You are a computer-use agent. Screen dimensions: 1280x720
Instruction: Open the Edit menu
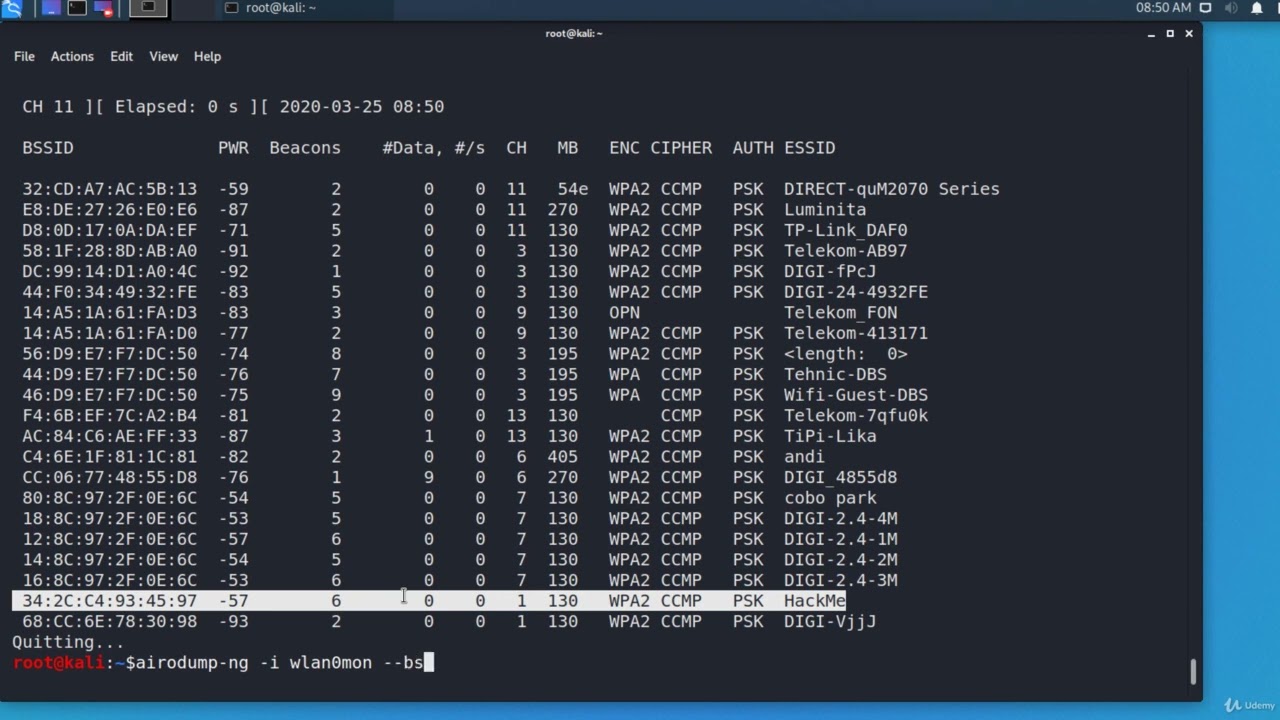click(x=121, y=56)
